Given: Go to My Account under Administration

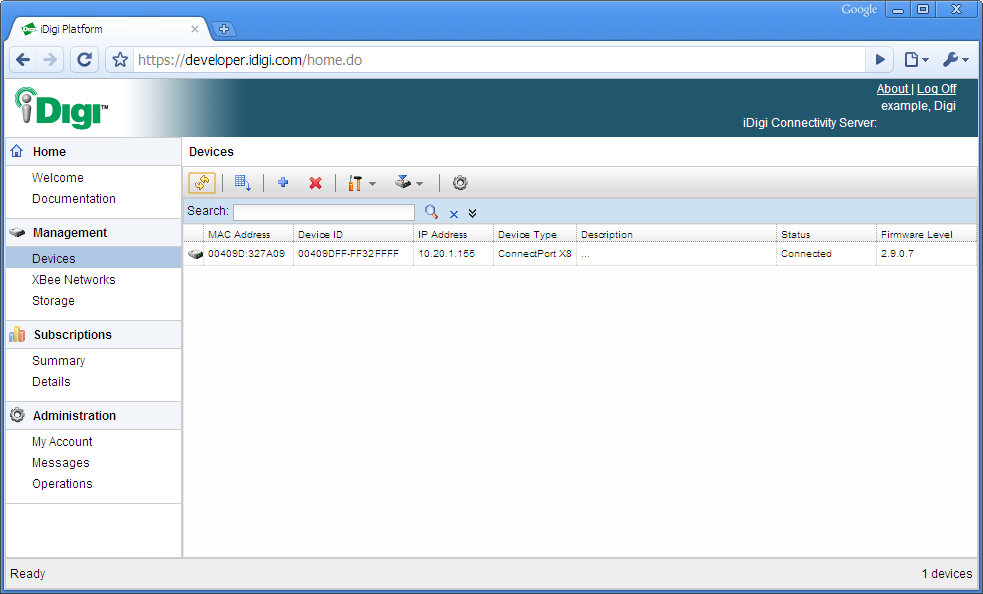Looking at the screenshot, I should tap(62, 442).
